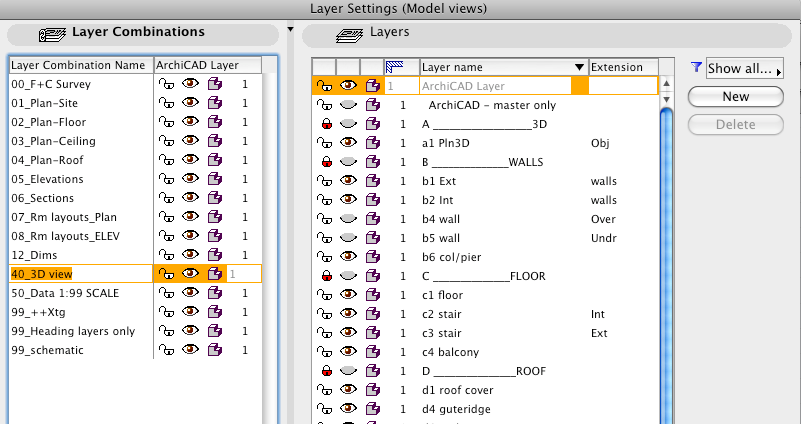Select the 08_Rm layouts_ELEV combination

[65, 236]
